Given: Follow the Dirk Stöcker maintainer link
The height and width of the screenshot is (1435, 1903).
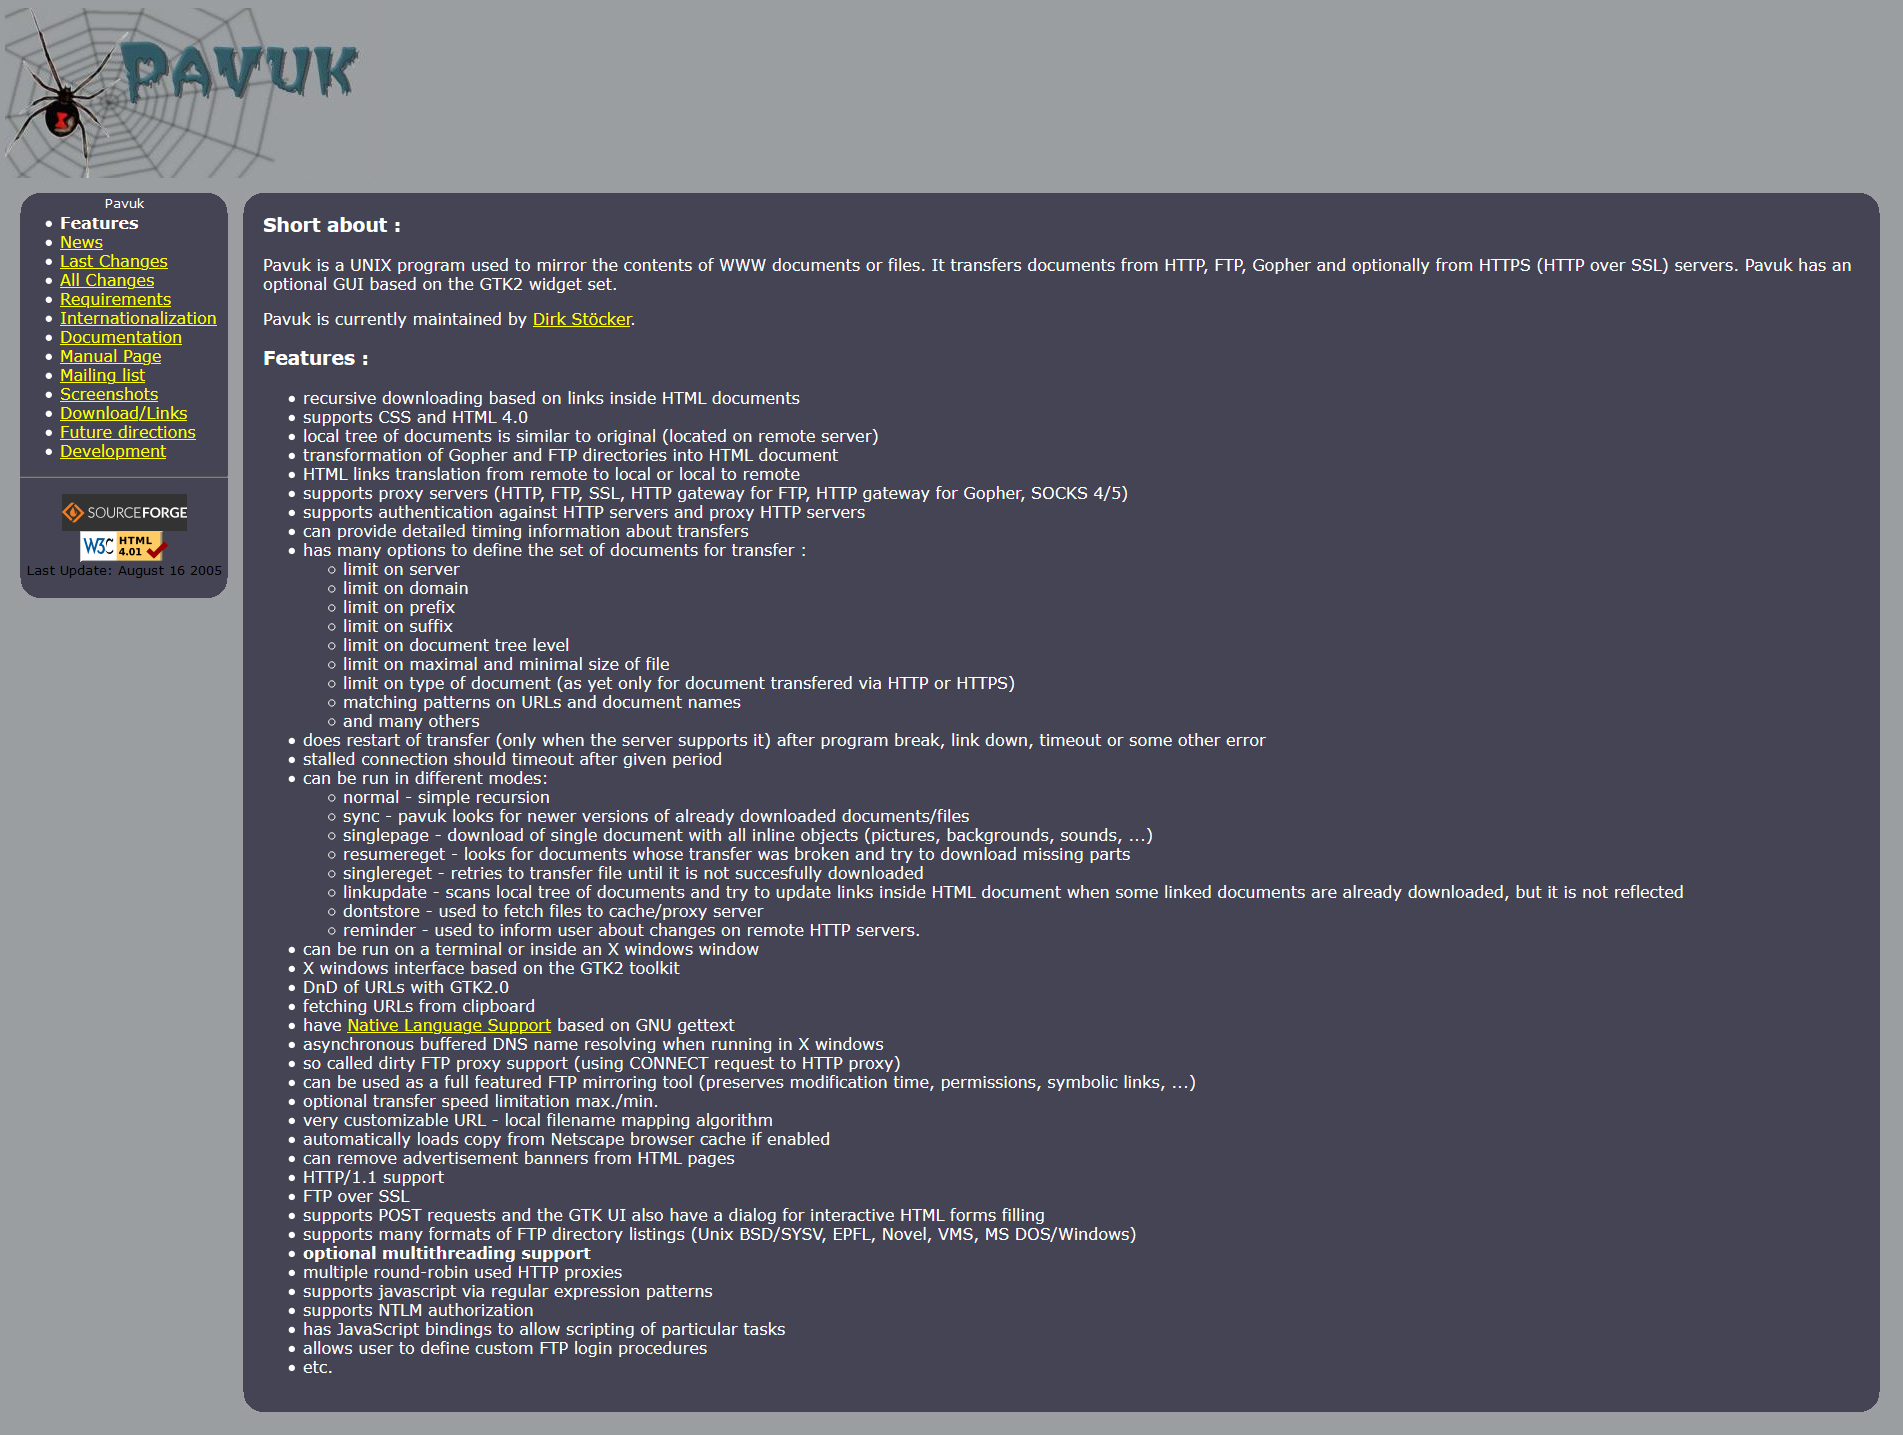Looking at the screenshot, I should pos(581,319).
